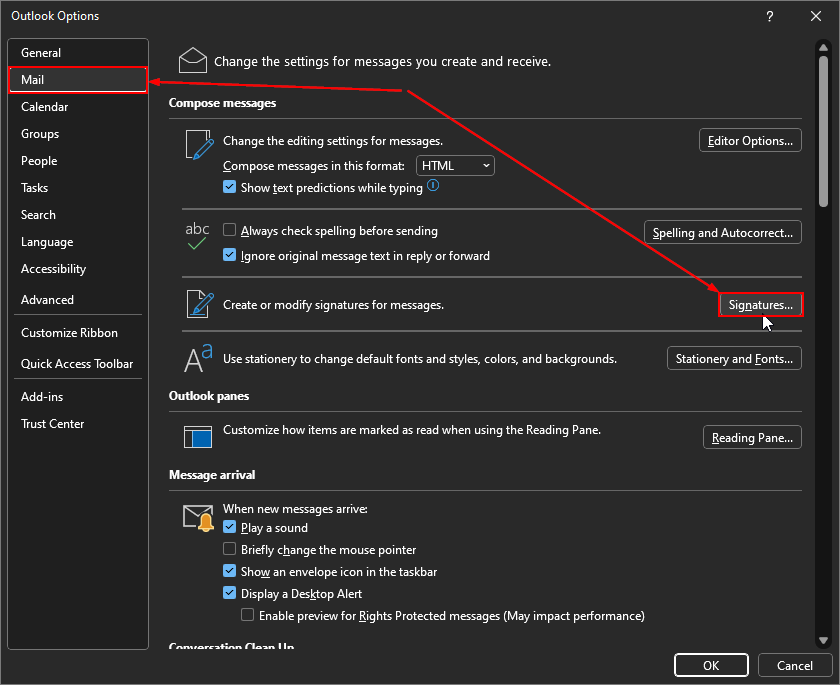Viewport: 840px width, 685px height.
Task: Open the Search options category
Action: pyautogui.click(x=78, y=215)
